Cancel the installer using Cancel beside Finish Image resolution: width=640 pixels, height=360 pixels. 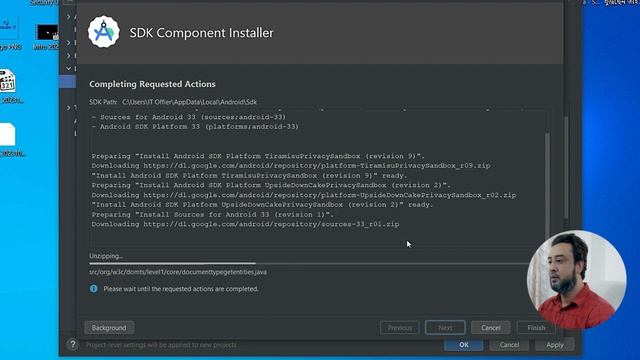coord(491,328)
